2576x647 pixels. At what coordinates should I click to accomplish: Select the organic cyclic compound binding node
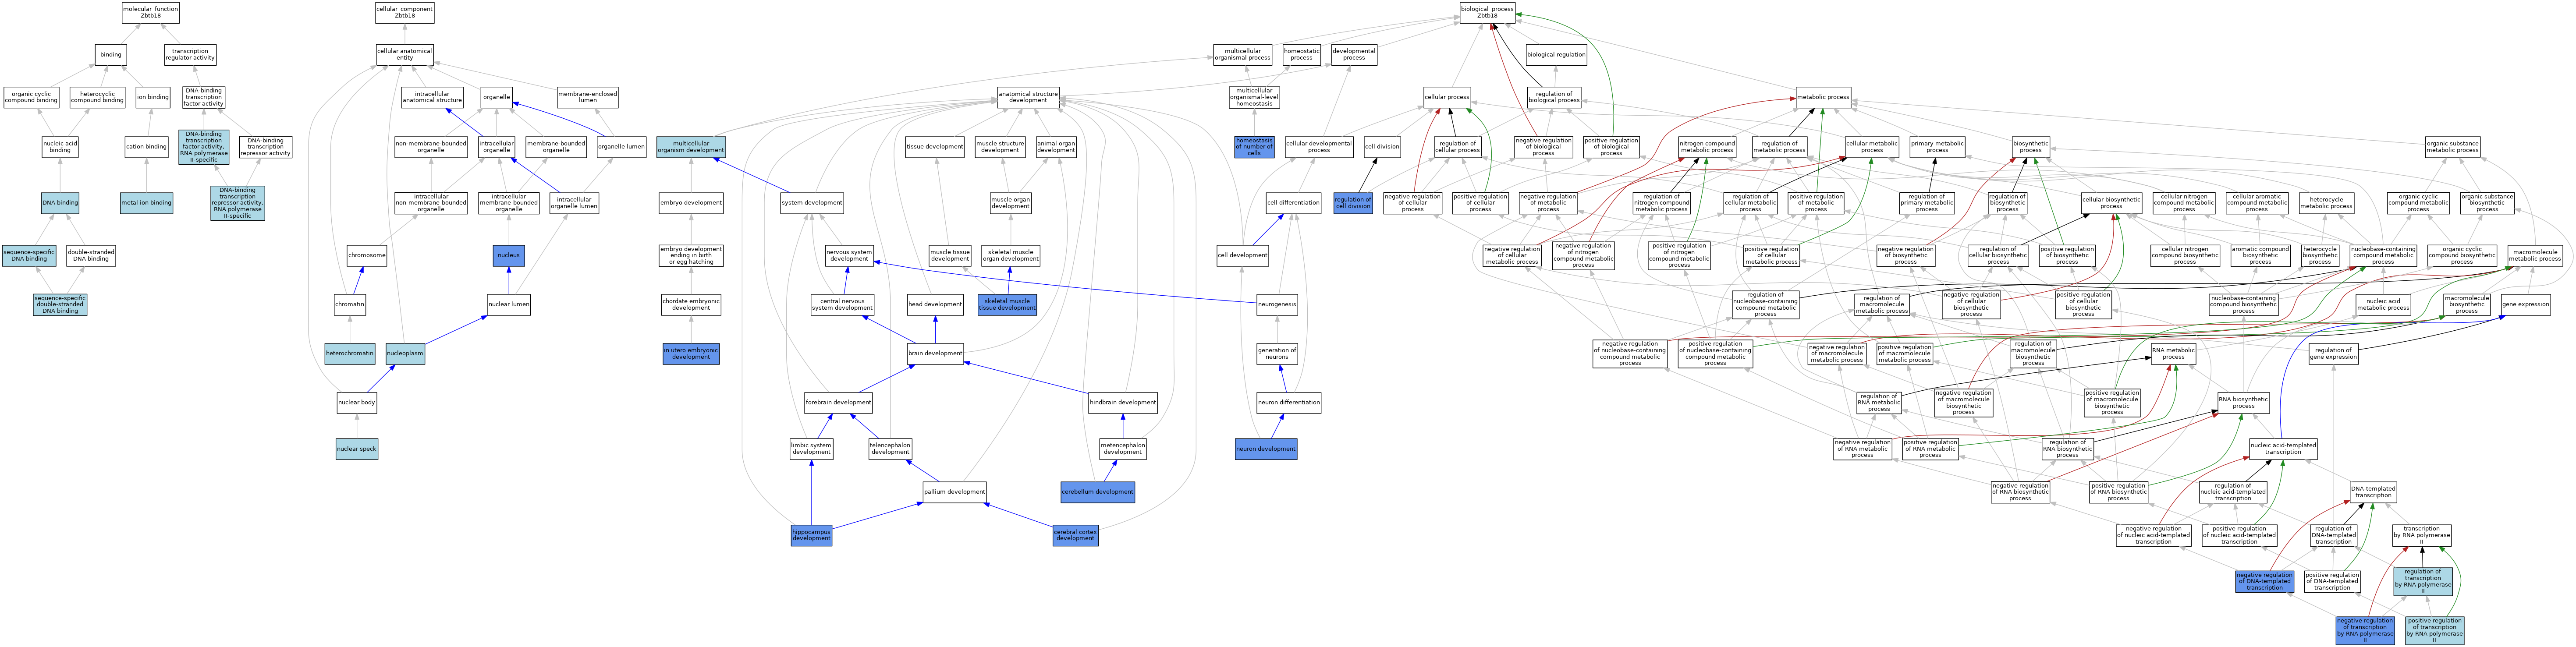(x=31, y=97)
